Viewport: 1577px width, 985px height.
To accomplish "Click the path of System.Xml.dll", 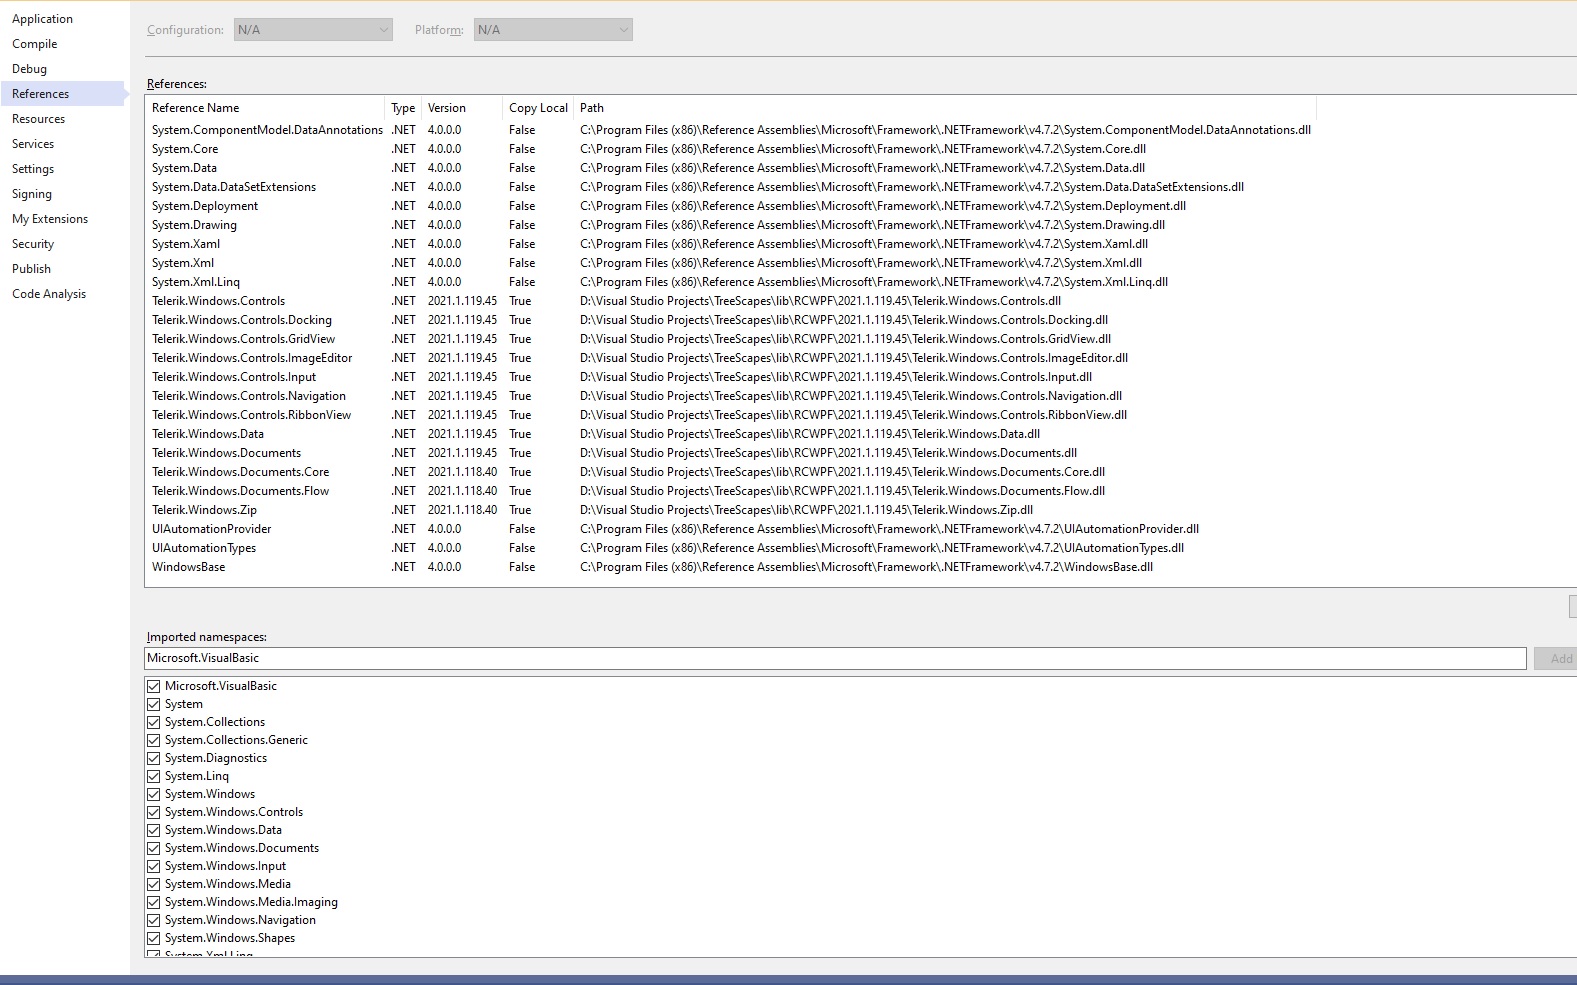I will click(861, 263).
